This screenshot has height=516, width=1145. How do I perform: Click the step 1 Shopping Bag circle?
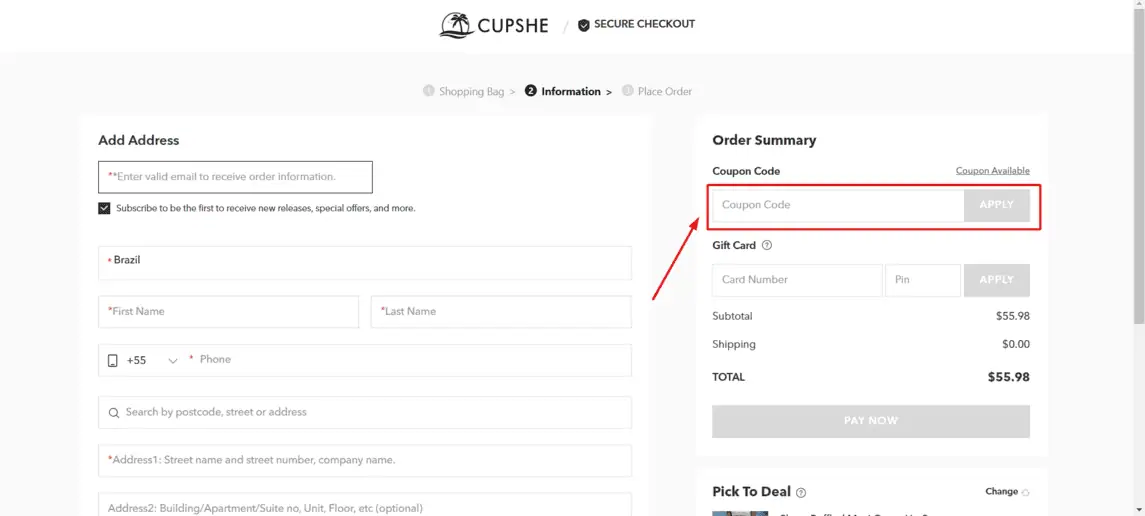[x=429, y=91]
